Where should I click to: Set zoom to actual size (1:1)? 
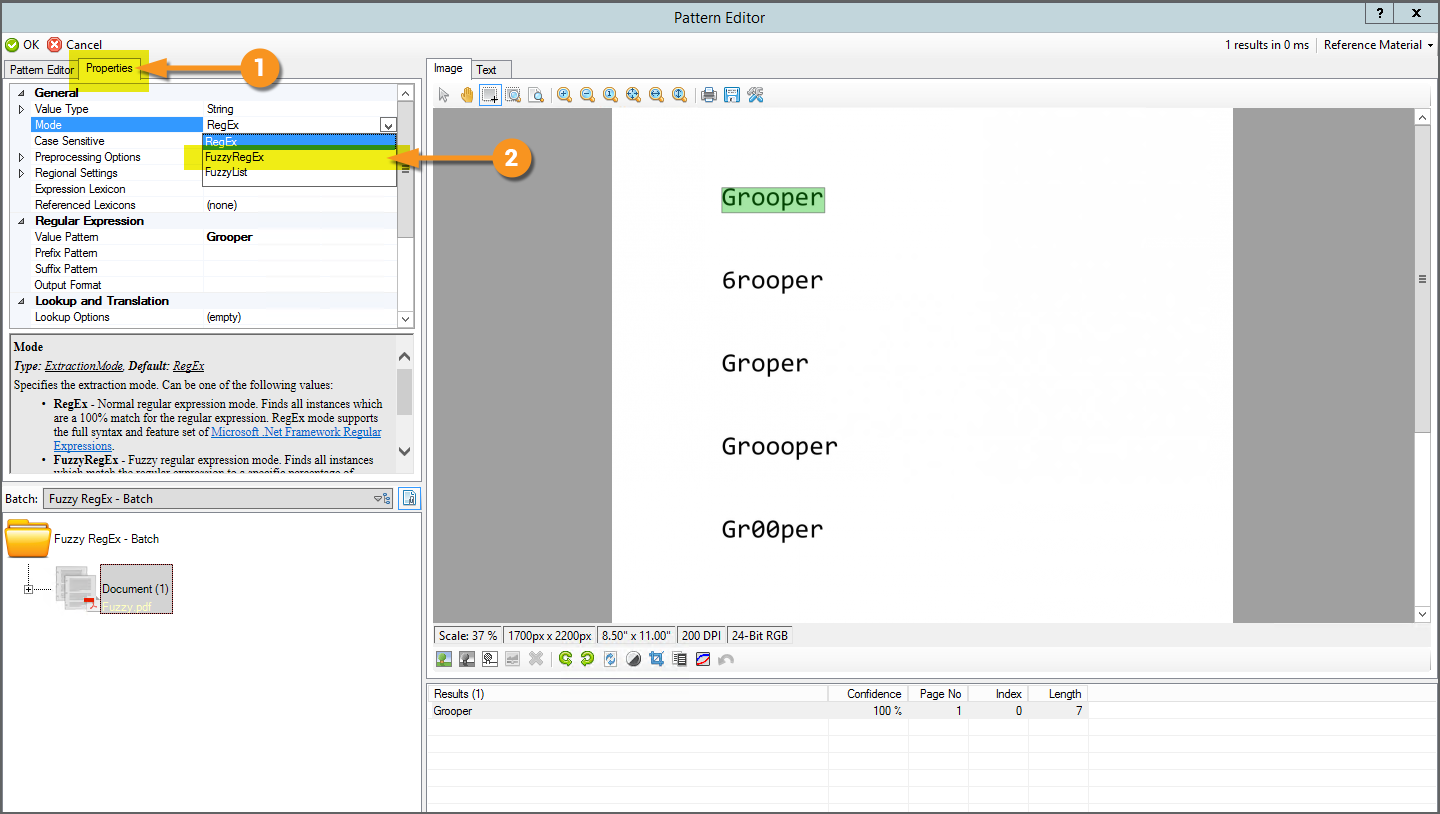610,95
